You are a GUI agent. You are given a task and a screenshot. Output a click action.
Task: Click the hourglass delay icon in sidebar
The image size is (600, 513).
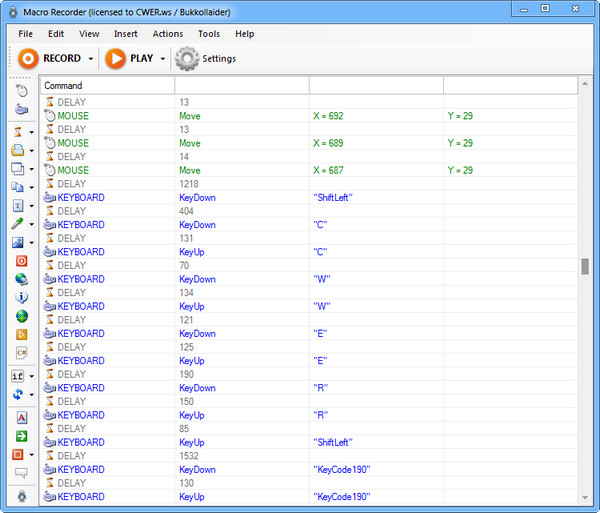[19, 132]
